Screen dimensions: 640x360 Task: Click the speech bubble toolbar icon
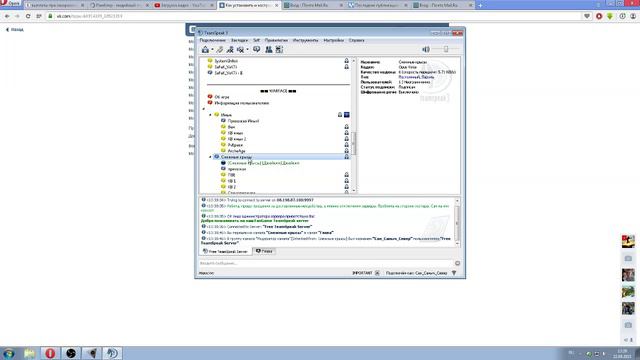click(x=256, y=49)
